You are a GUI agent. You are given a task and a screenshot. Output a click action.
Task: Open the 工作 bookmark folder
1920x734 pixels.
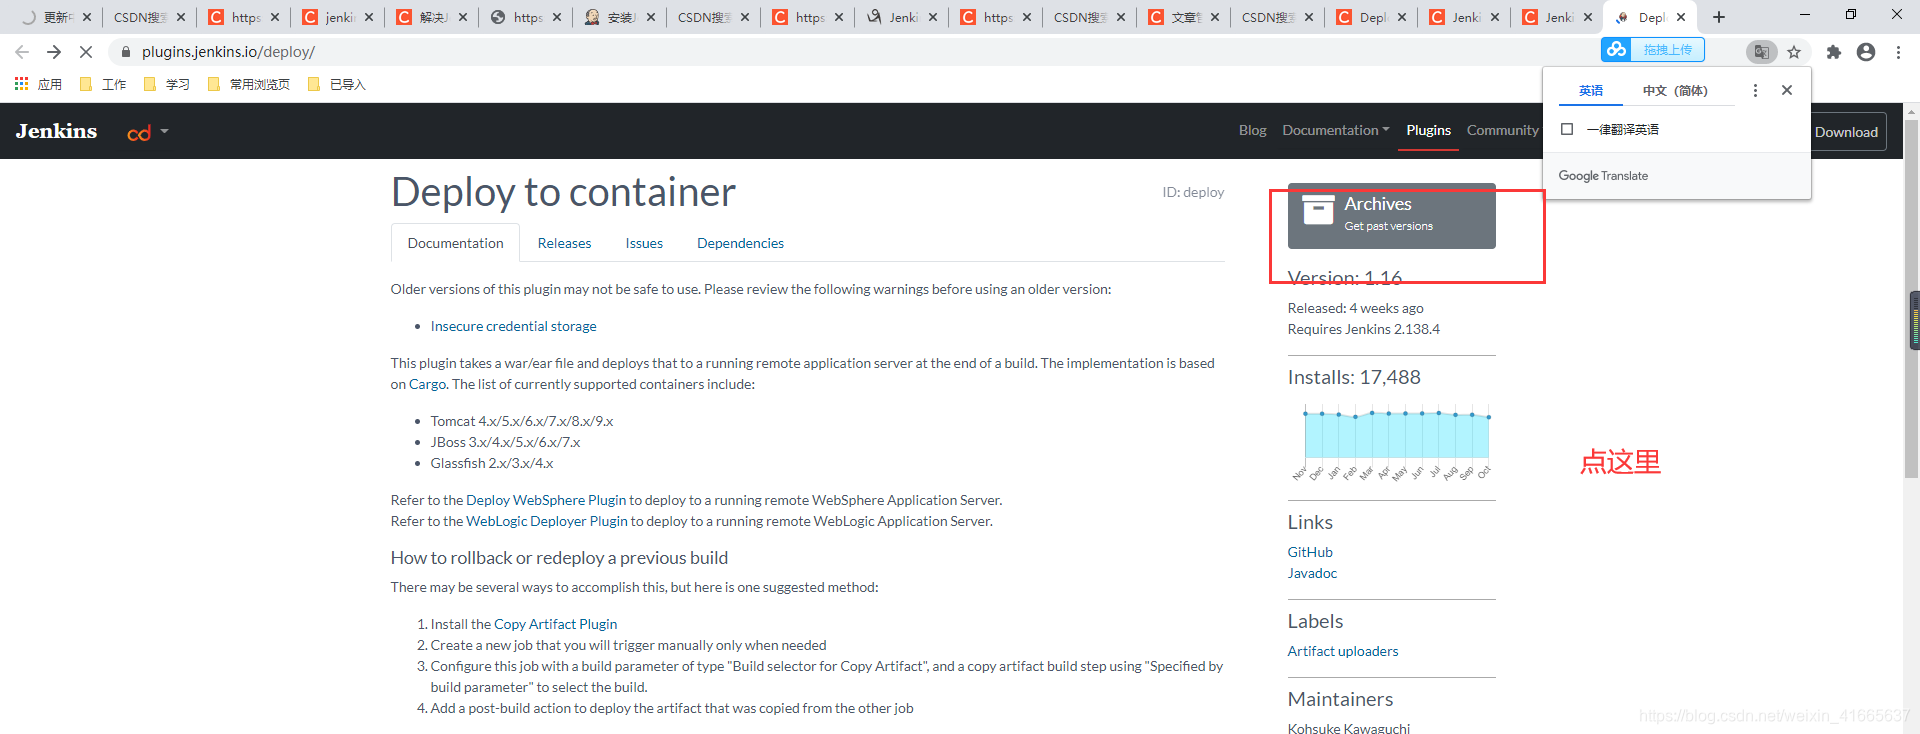[x=103, y=85]
